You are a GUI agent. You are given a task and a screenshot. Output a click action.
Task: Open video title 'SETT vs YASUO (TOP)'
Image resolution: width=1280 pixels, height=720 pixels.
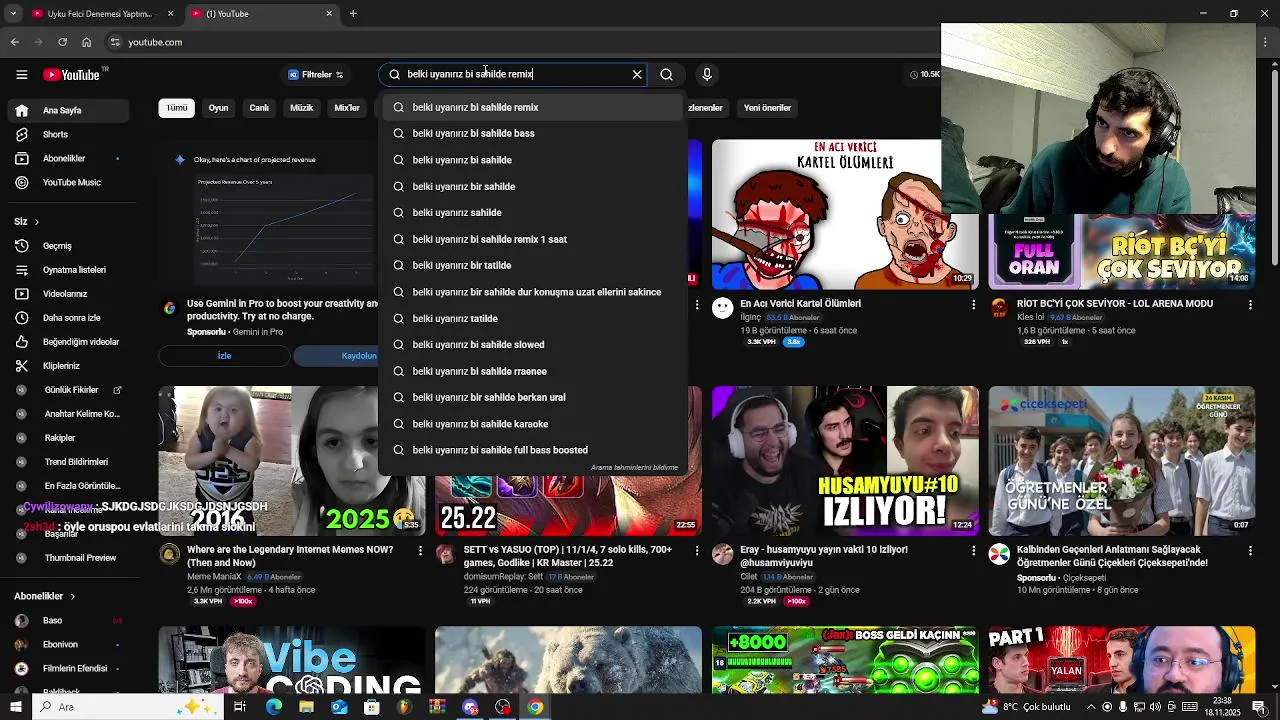click(567, 556)
